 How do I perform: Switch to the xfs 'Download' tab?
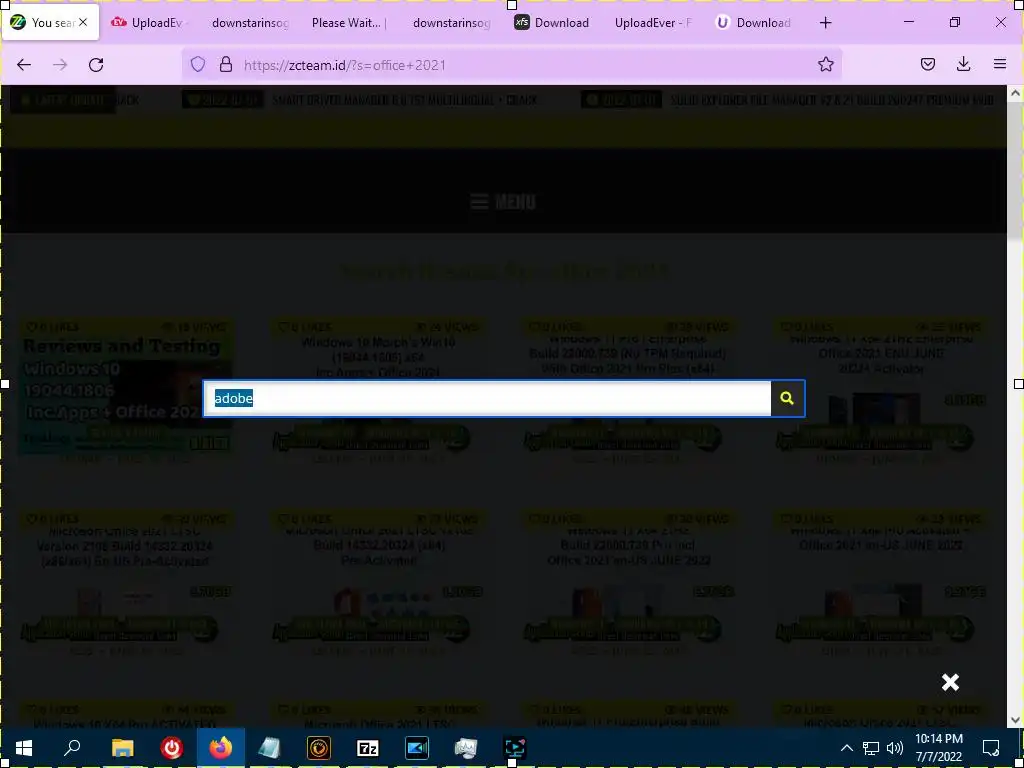pyautogui.click(x=552, y=23)
